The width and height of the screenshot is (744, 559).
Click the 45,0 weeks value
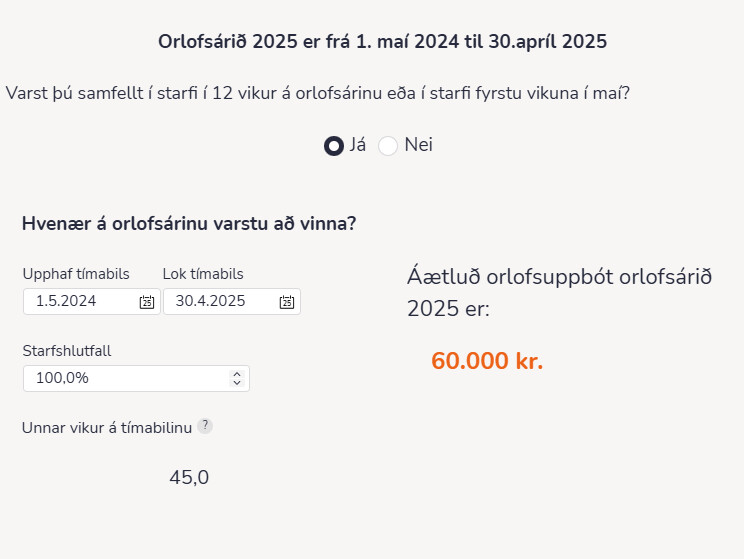189,478
